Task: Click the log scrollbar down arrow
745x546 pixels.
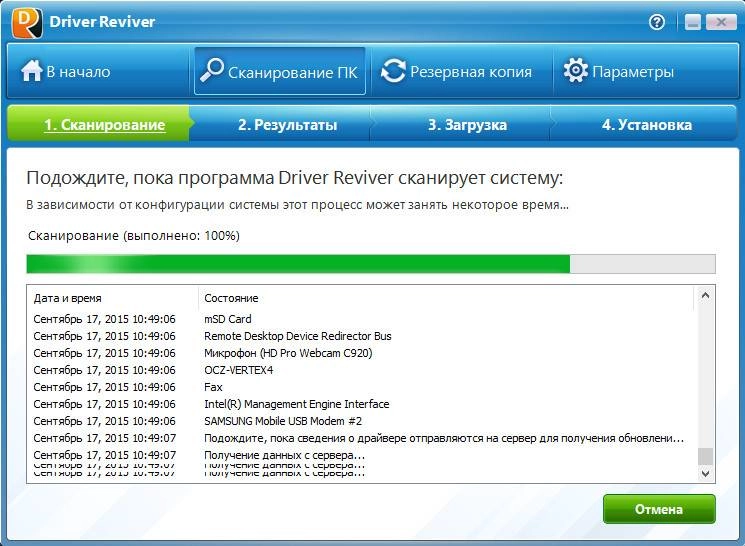Action: point(705,473)
